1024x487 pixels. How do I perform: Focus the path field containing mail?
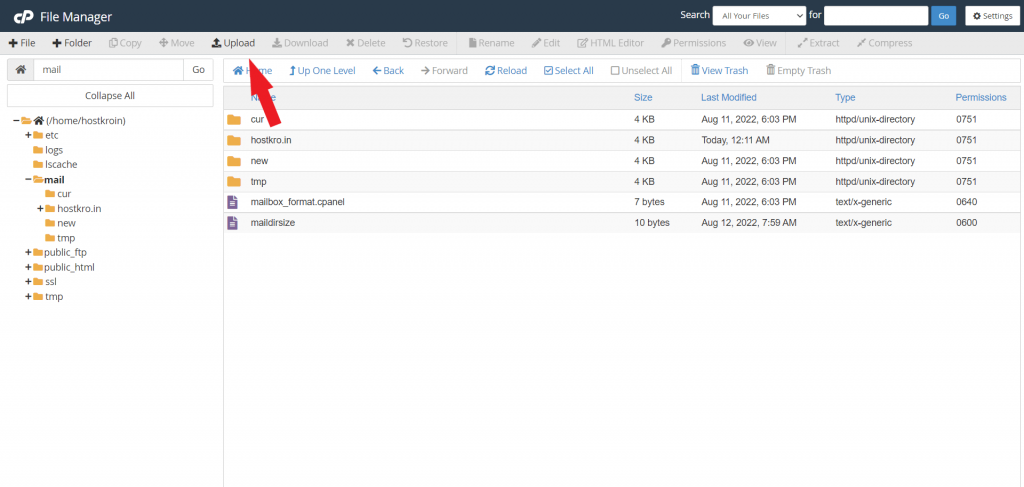pyautogui.click(x=108, y=70)
